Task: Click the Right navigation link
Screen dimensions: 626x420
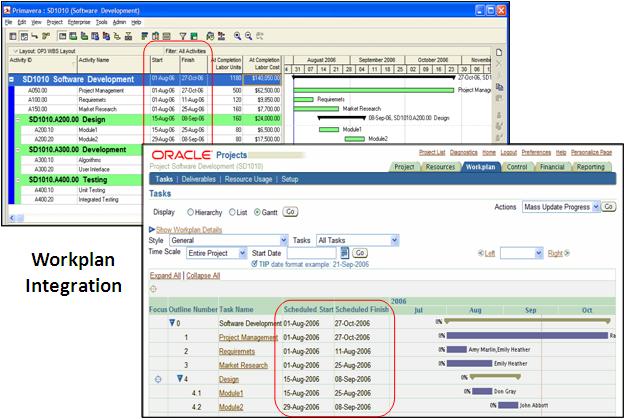Action: [x=555, y=253]
